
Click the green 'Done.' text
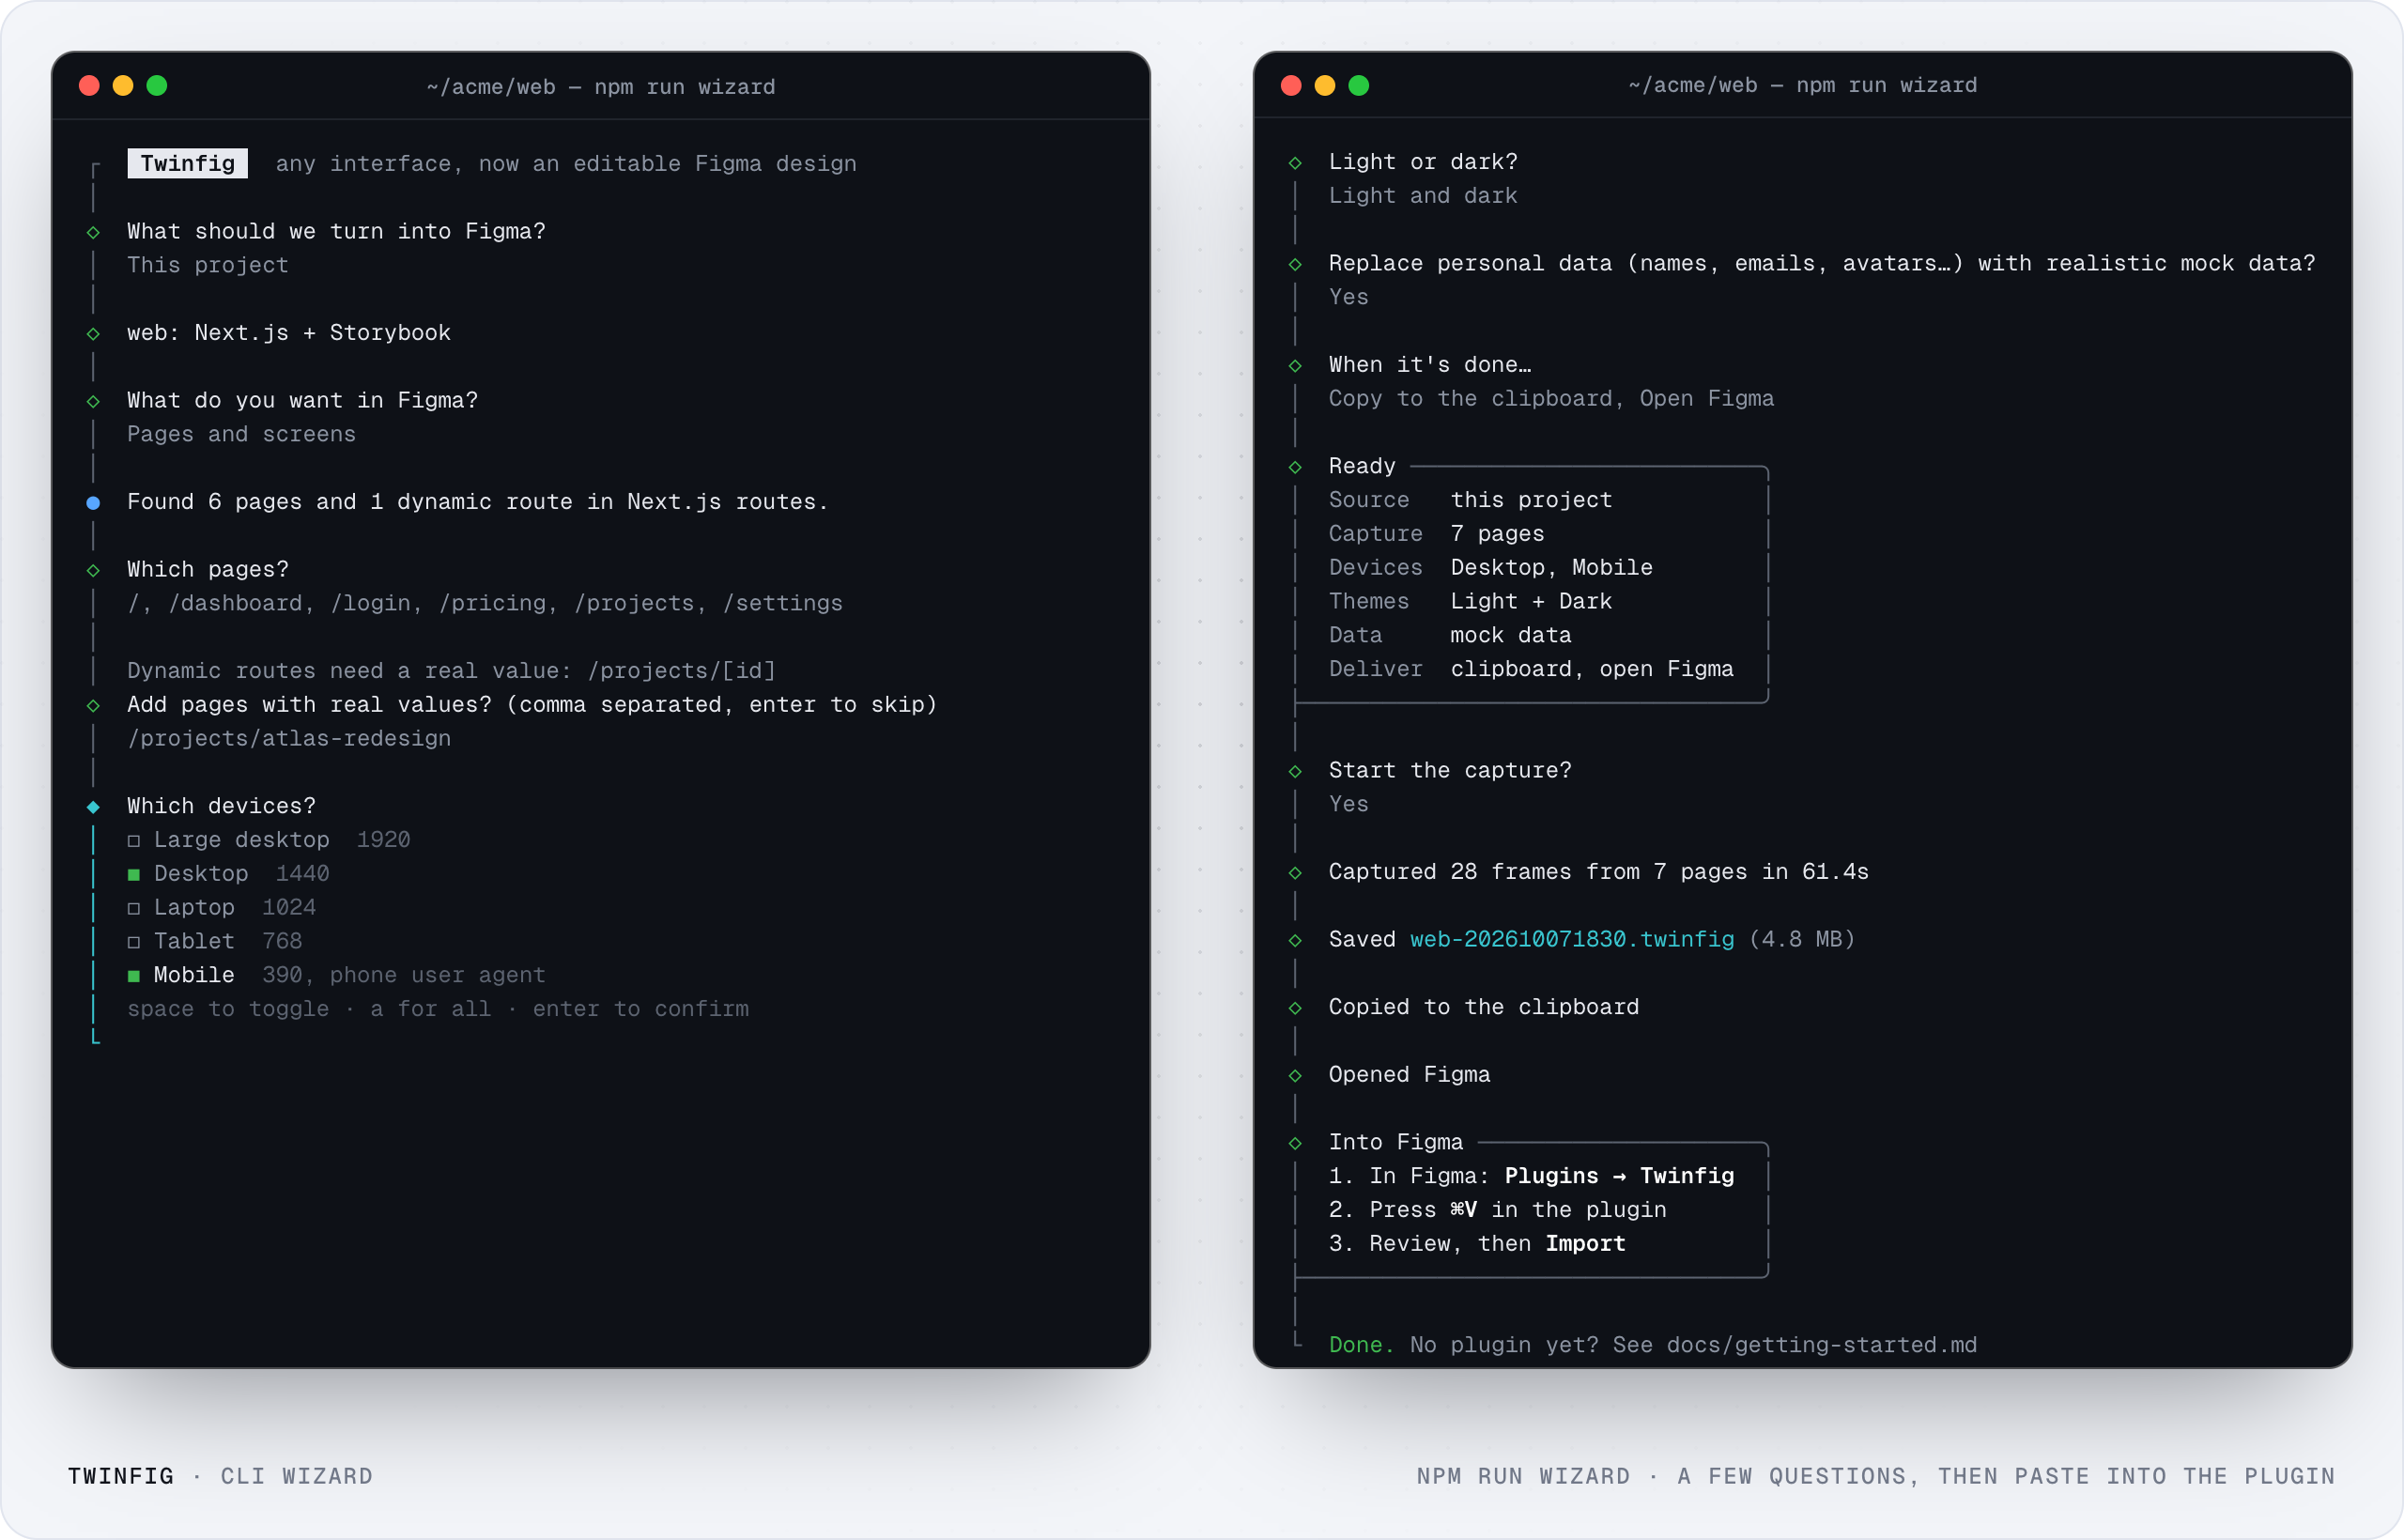click(1361, 1345)
